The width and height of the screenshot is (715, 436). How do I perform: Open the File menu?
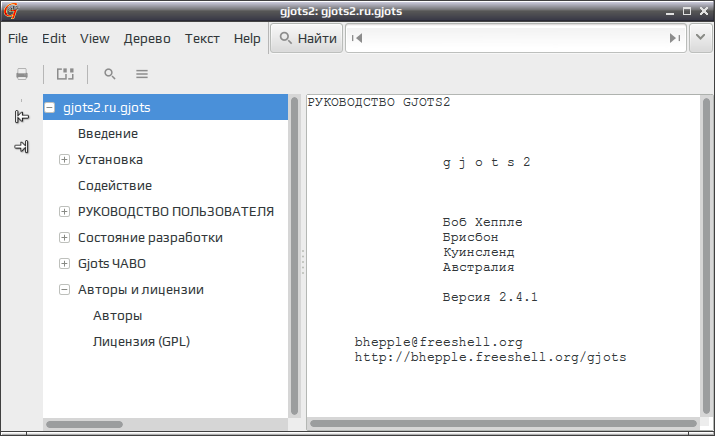coord(18,39)
